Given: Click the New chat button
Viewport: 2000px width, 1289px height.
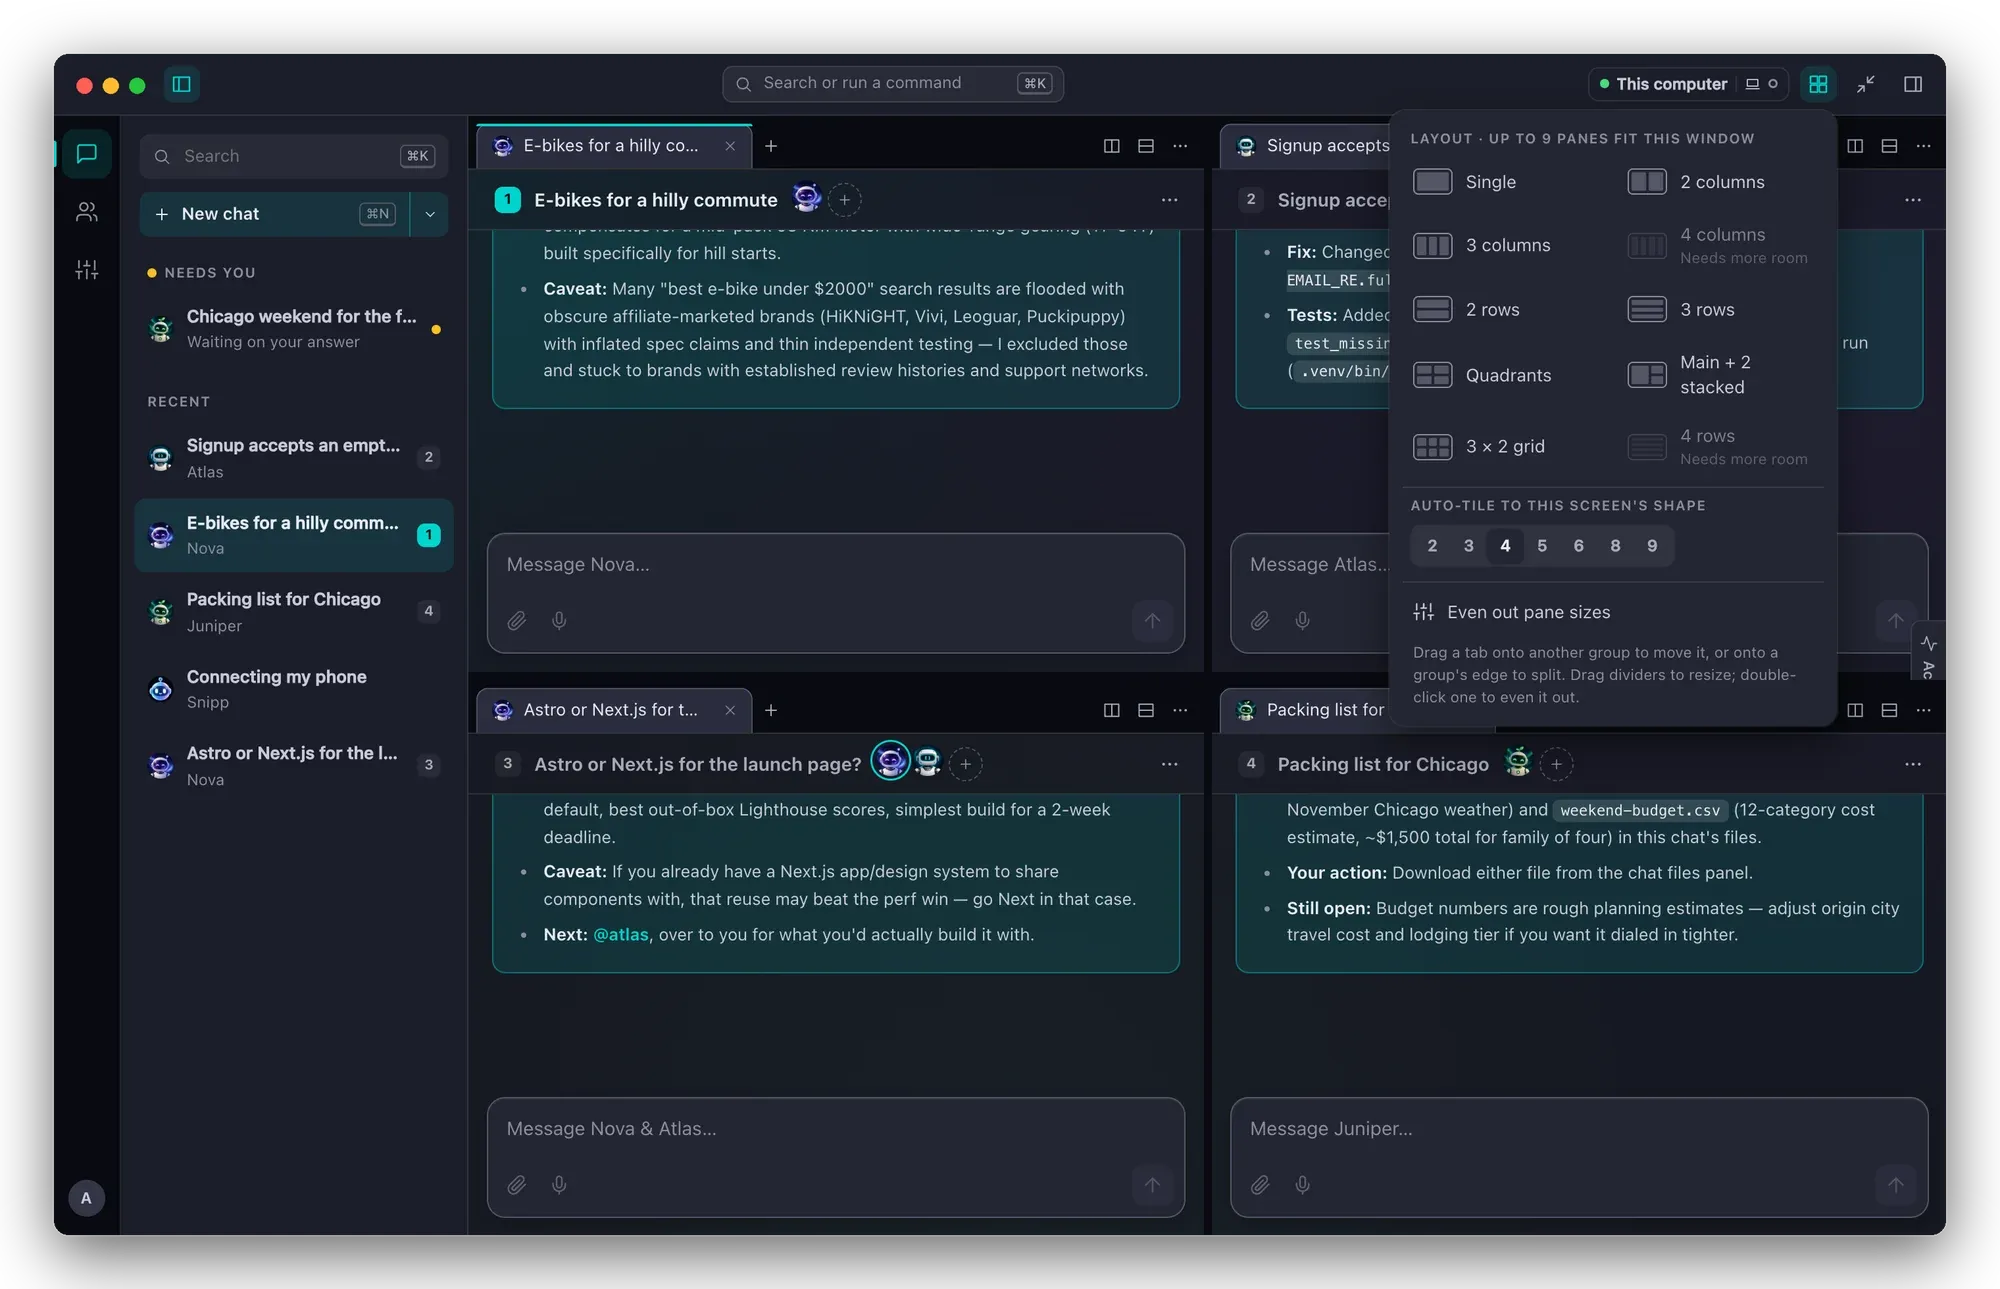Looking at the screenshot, I should click(x=275, y=214).
